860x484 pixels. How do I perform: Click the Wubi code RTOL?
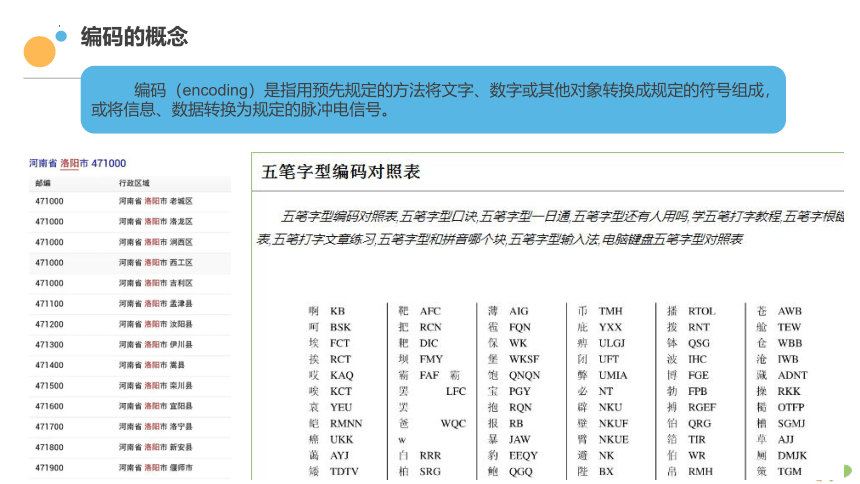pyautogui.click(x=702, y=311)
